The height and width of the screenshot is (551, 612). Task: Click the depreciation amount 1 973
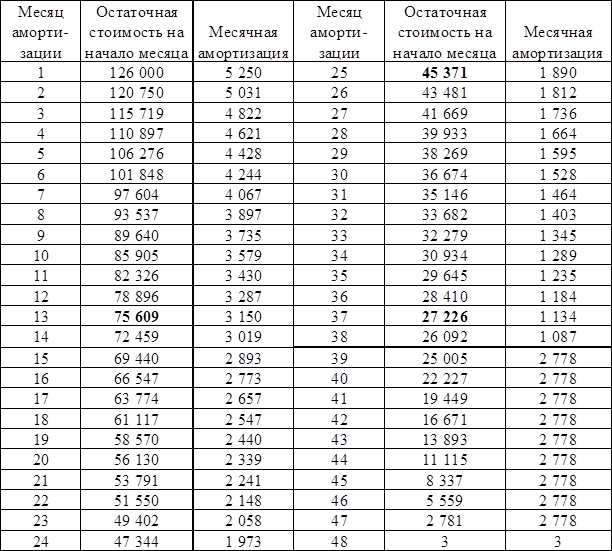(x=244, y=540)
